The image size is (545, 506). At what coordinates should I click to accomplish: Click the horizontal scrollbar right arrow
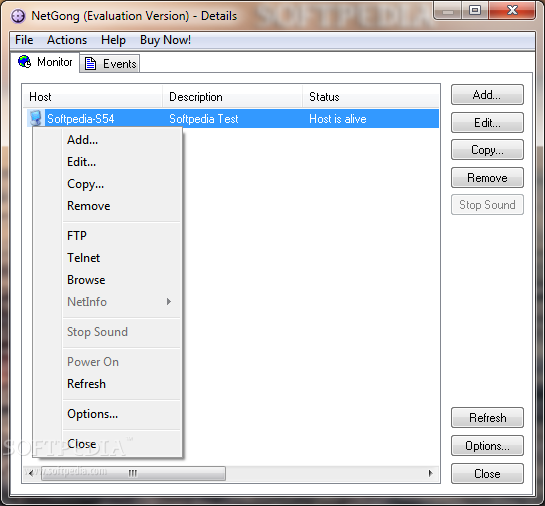point(431,473)
